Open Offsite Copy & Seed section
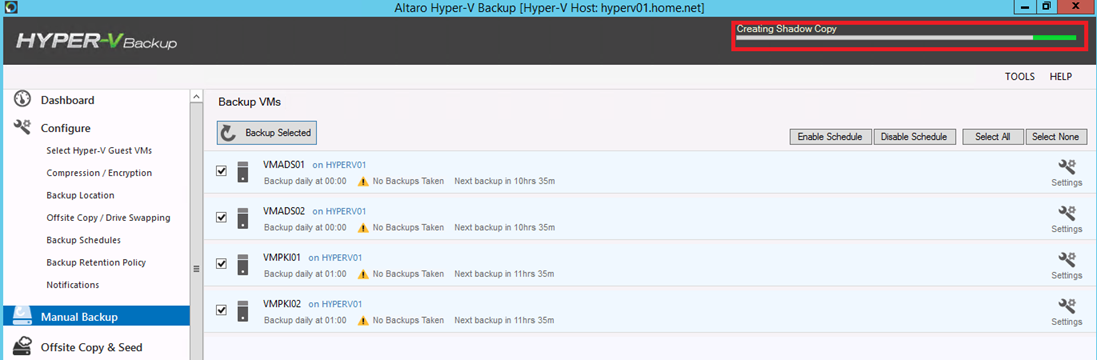This screenshot has height=360, width=1097. [91, 347]
